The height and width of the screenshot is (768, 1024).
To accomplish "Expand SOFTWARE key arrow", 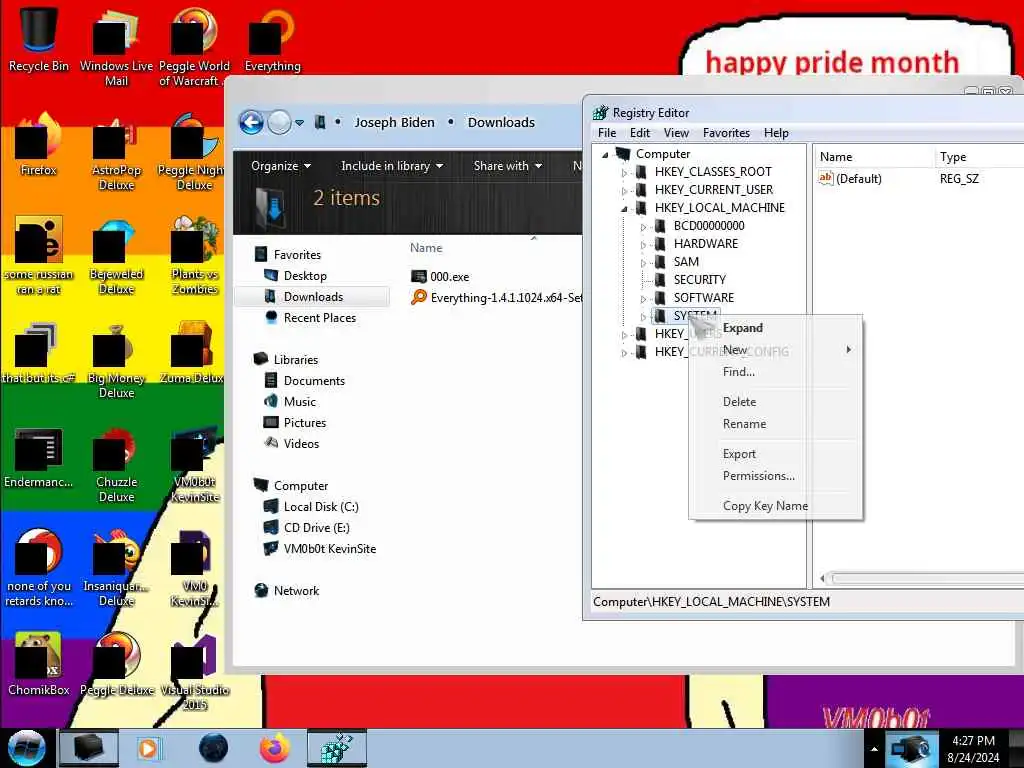I will coord(643,299).
